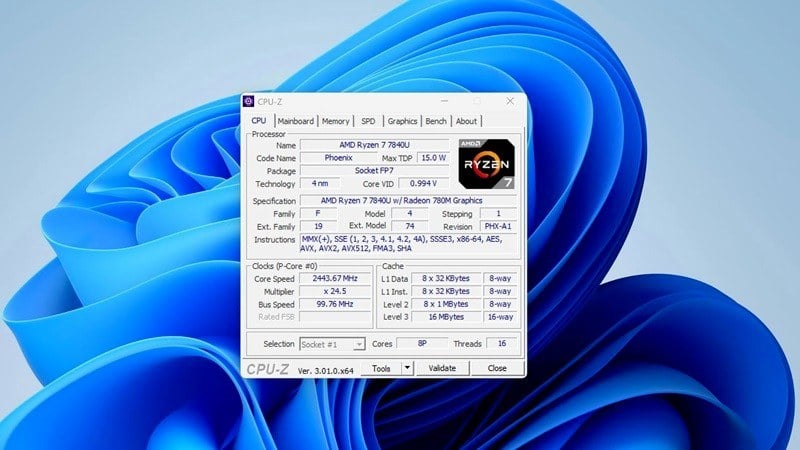The height and width of the screenshot is (450, 800).
Task: Click the Multiplier value x 24.5
Action: point(335,291)
